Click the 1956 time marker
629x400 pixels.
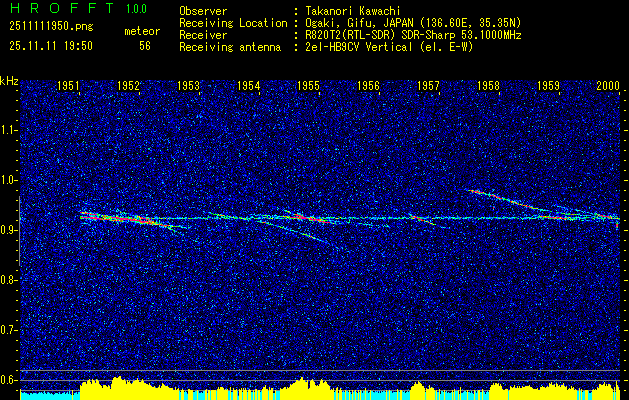tap(368, 85)
